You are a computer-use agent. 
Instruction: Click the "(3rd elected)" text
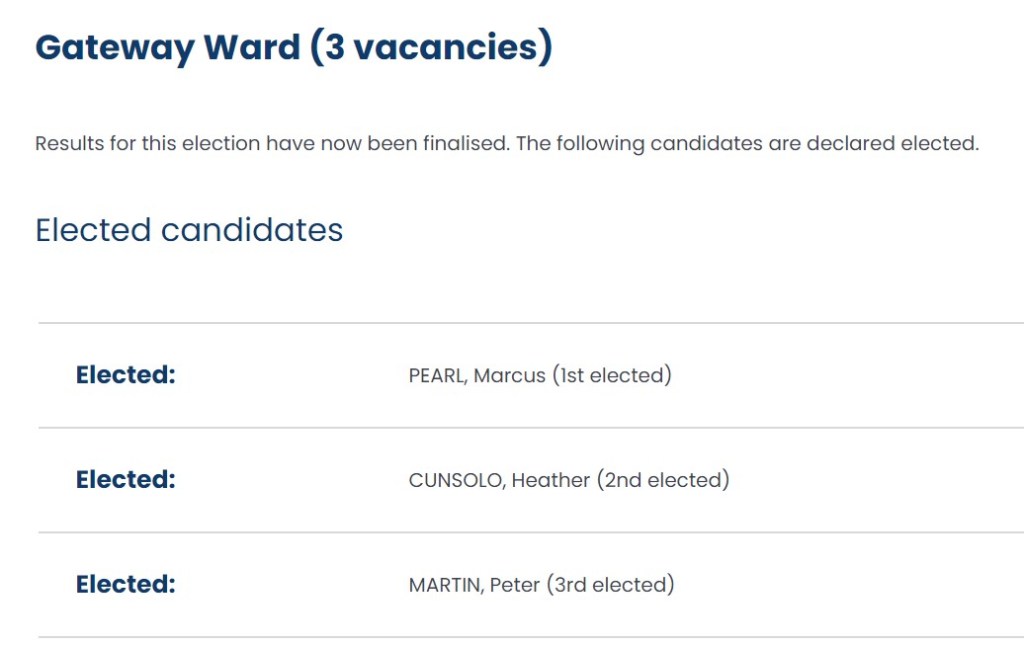tap(610, 585)
